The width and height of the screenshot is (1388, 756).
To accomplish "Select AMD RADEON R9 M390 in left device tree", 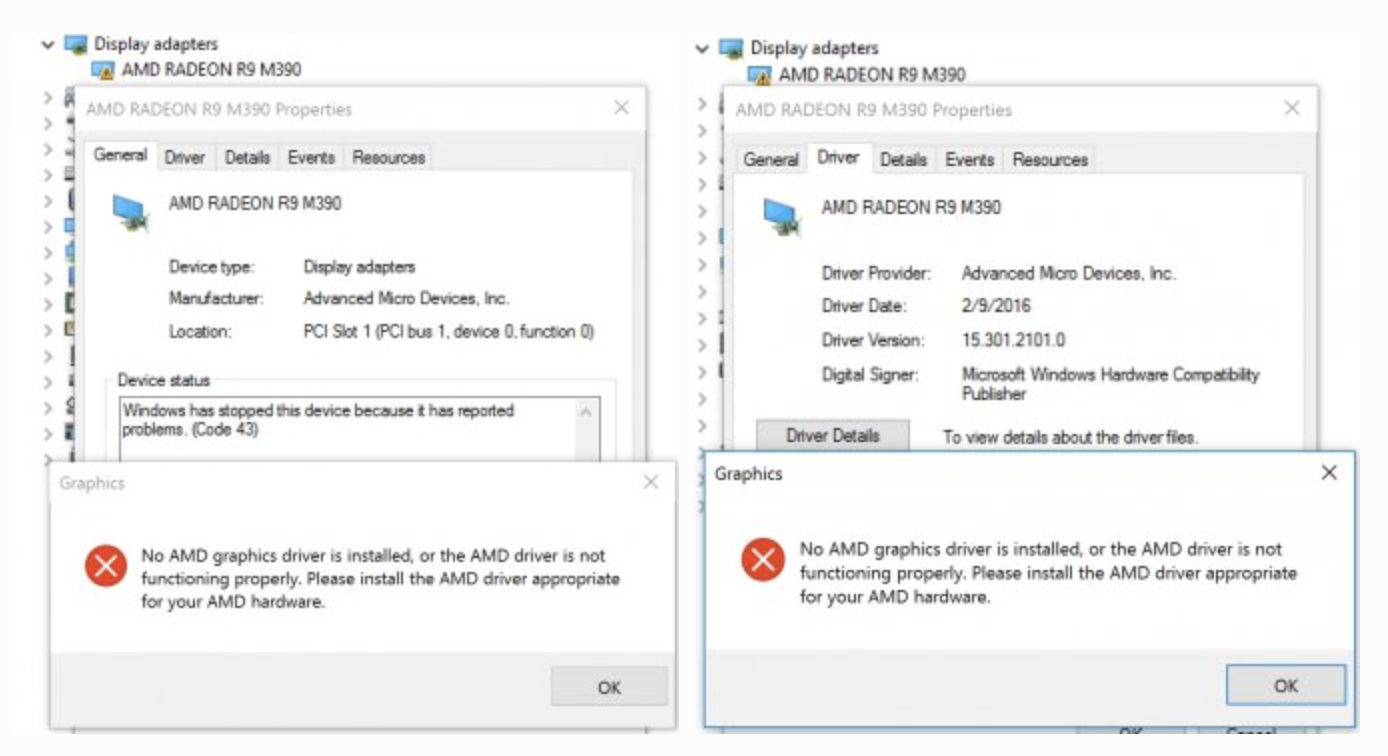I will [211, 69].
